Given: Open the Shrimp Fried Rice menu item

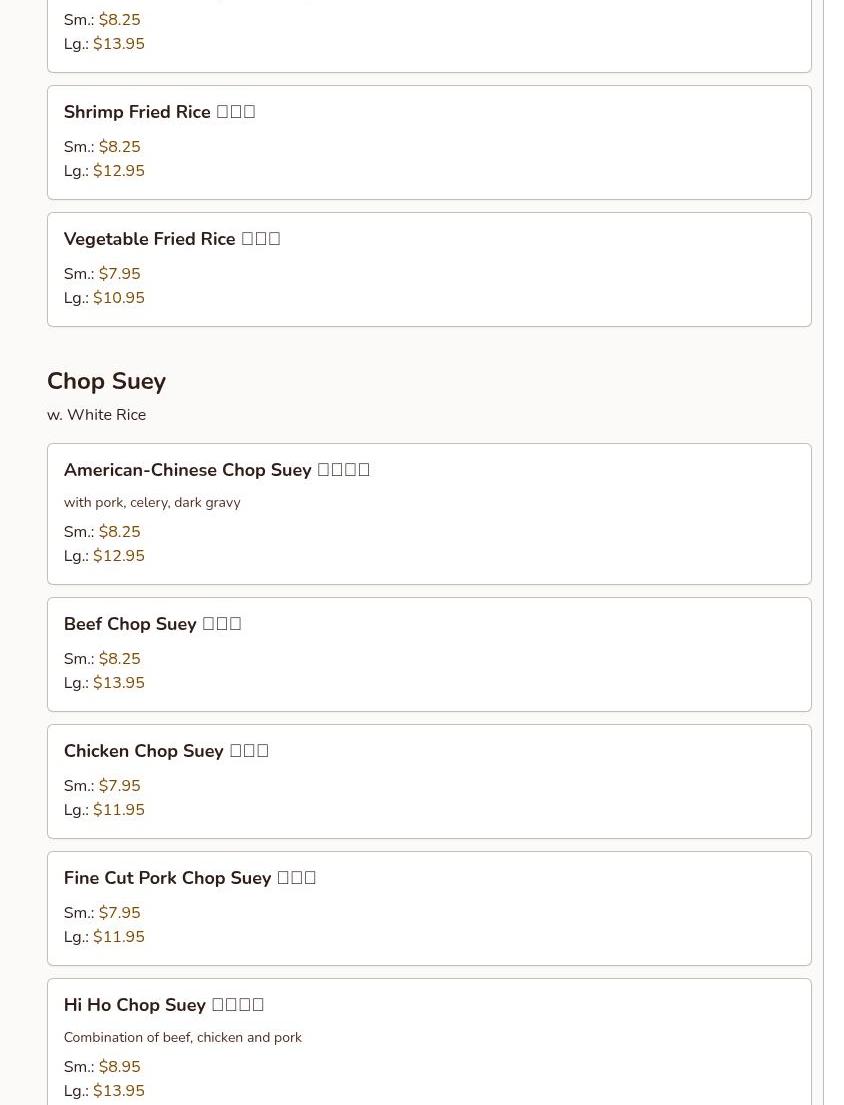Looking at the screenshot, I should point(159,112).
